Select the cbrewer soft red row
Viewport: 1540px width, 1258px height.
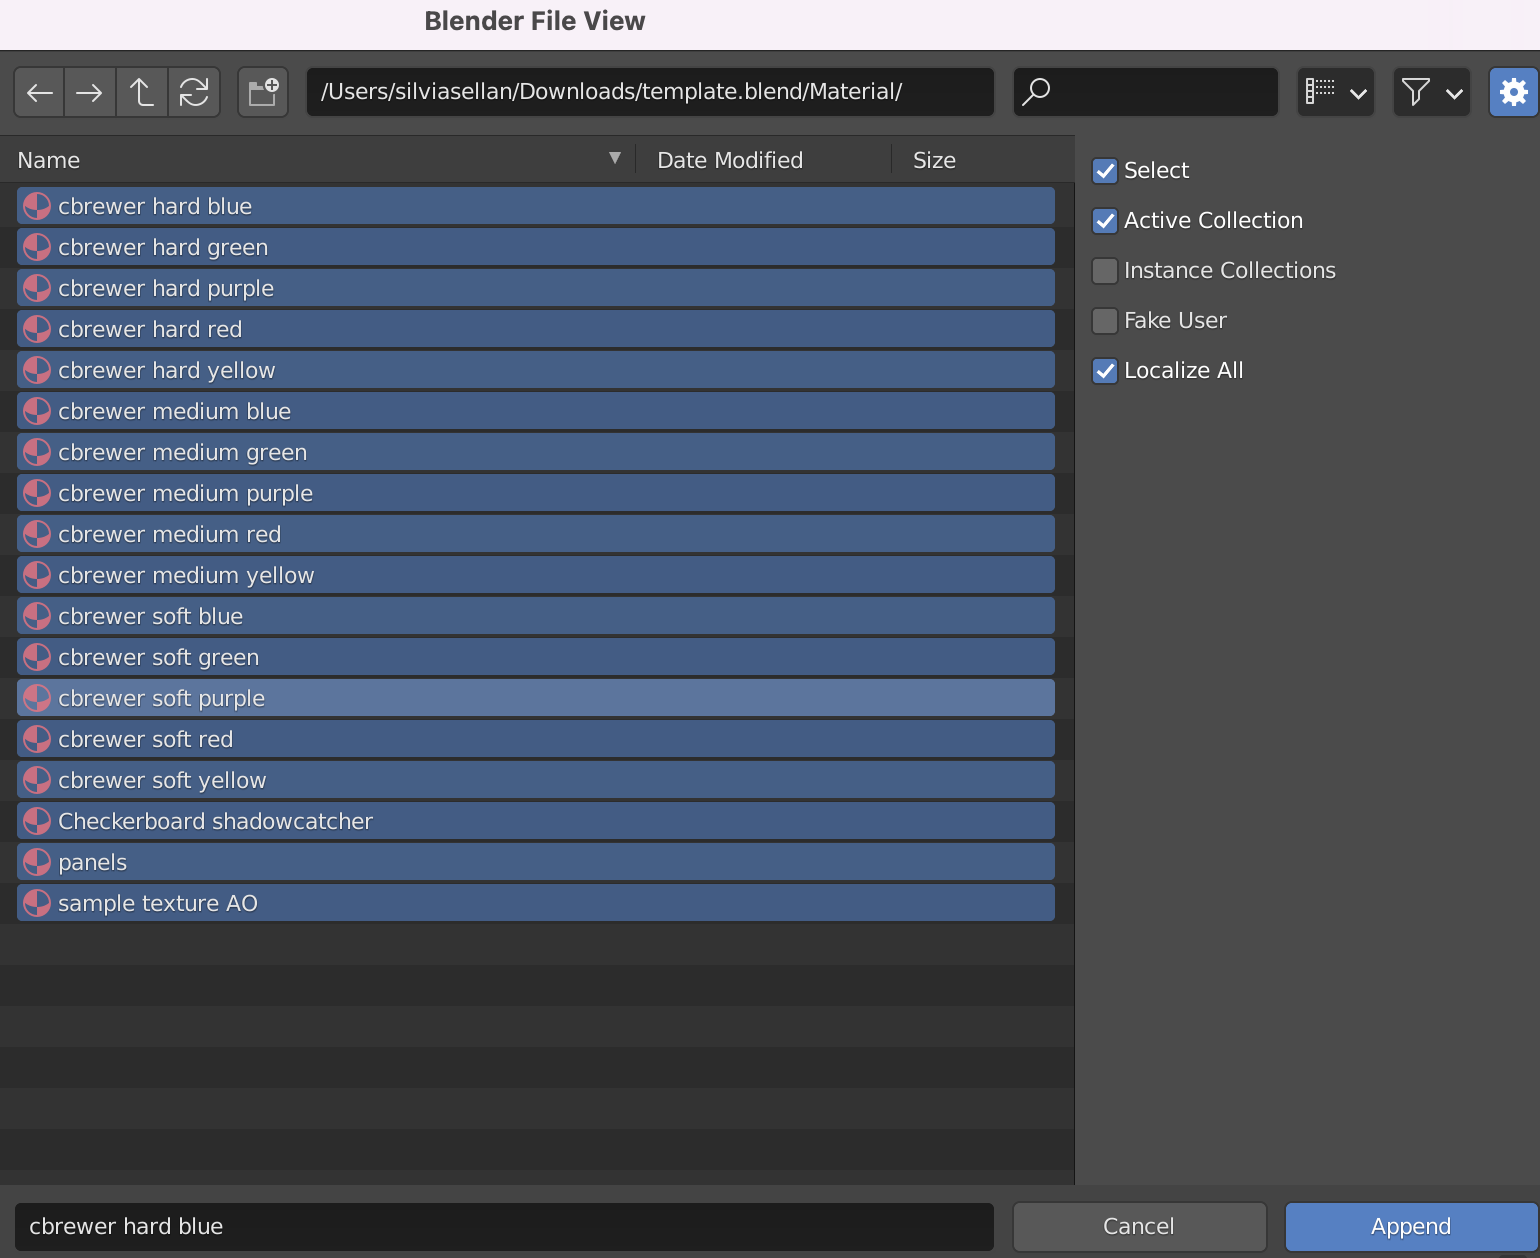(536, 739)
